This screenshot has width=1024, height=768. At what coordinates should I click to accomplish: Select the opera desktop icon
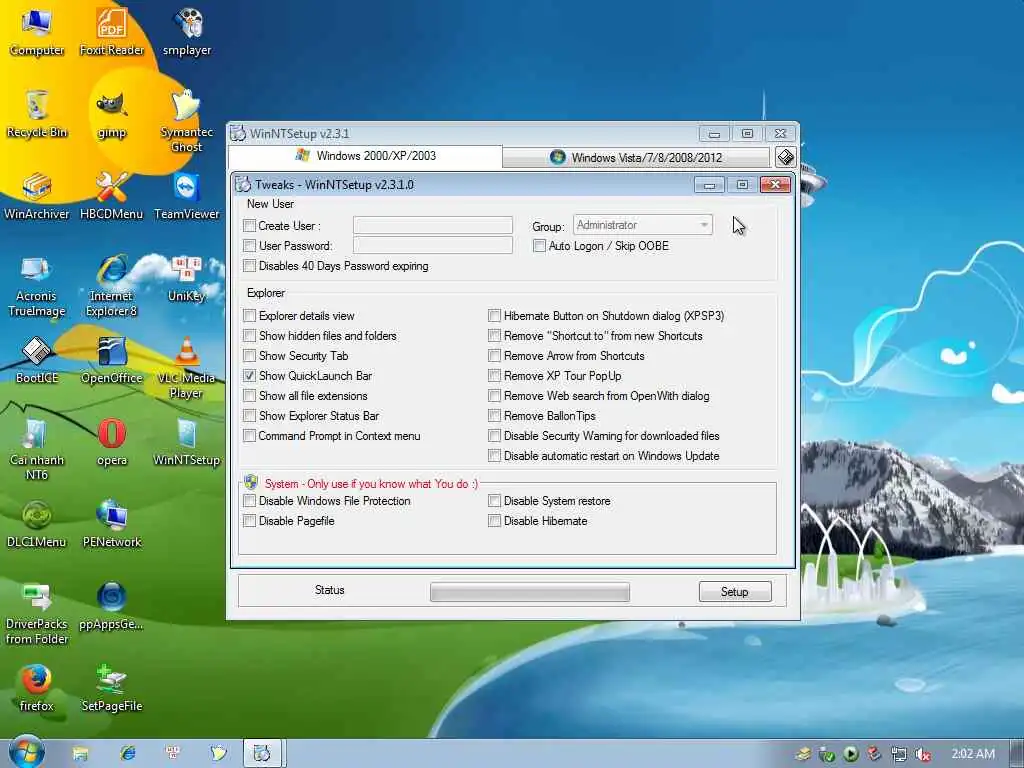112,442
